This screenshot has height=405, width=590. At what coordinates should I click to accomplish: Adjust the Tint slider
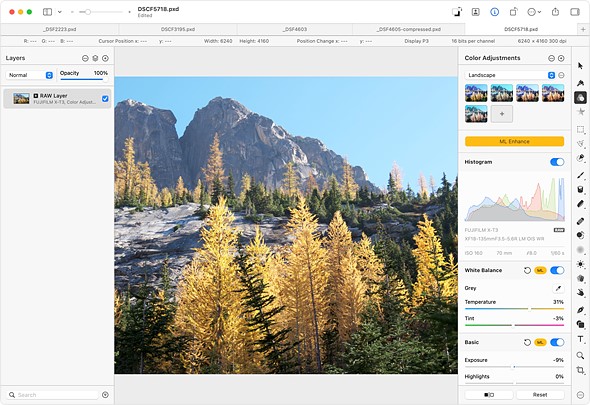[514, 325]
